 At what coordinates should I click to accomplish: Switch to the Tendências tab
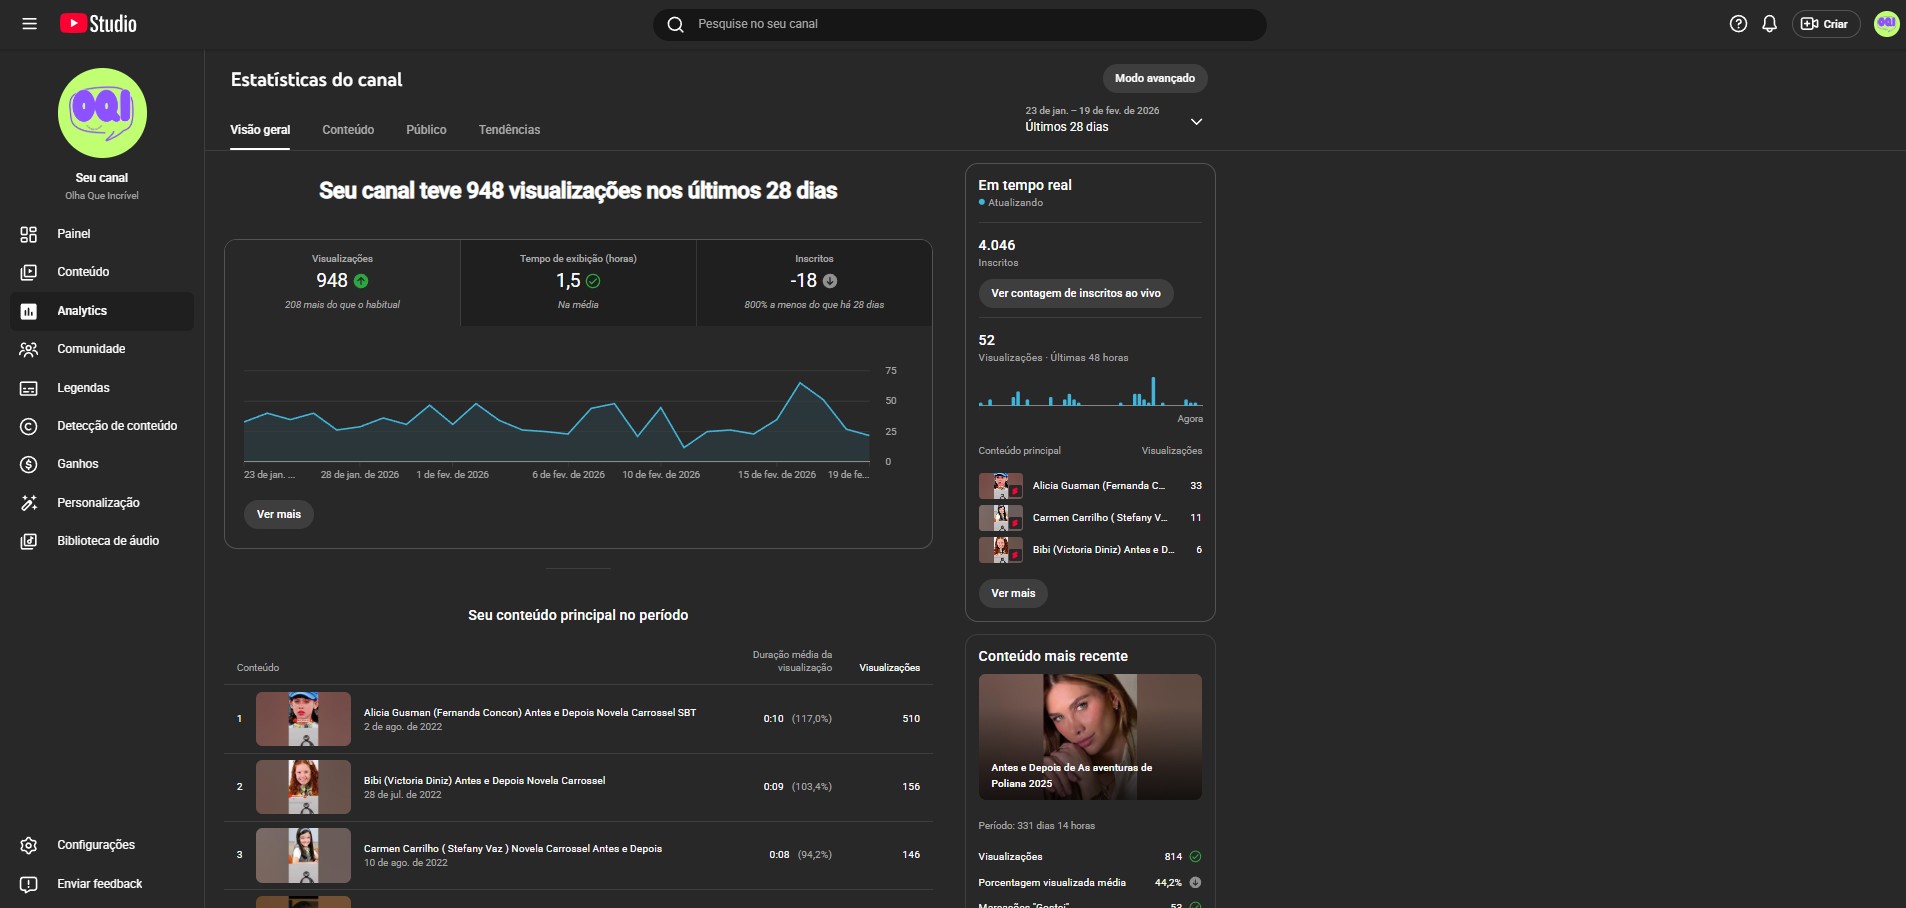point(509,130)
